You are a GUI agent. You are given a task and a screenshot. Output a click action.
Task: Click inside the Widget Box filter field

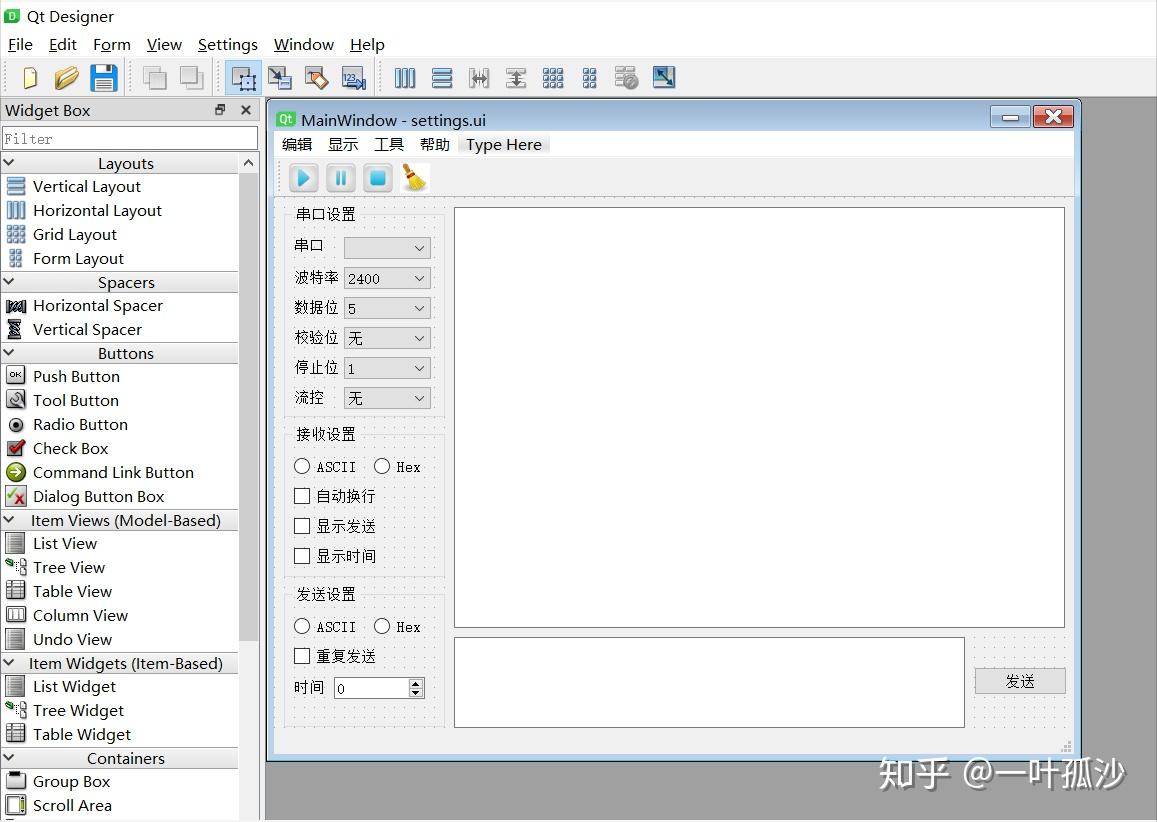pyautogui.click(x=130, y=137)
